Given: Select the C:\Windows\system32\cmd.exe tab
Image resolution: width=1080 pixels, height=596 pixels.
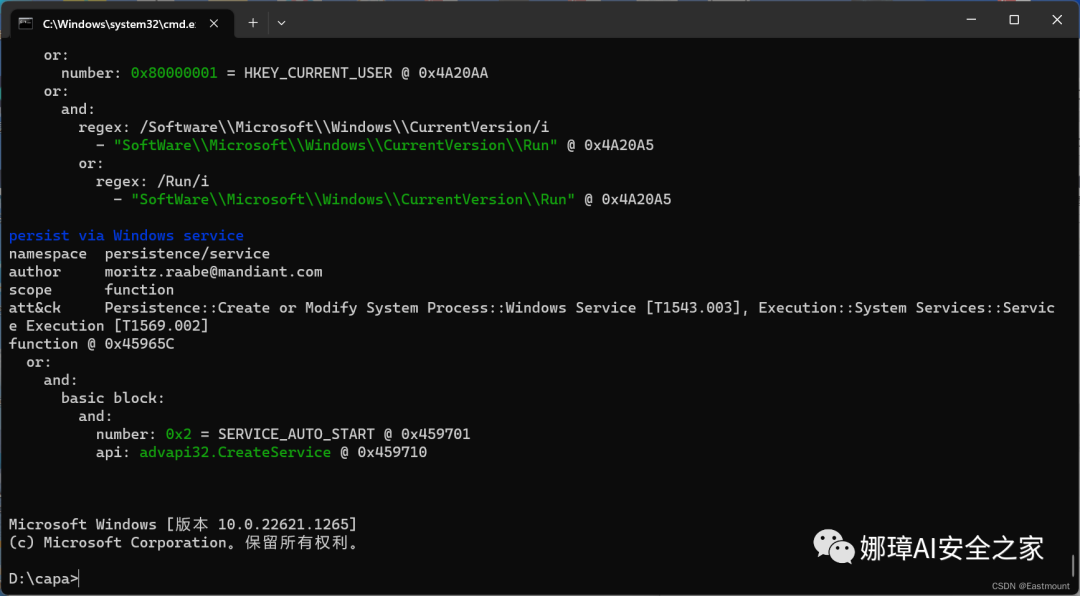Looking at the screenshot, I should pyautogui.click(x=119, y=23).
